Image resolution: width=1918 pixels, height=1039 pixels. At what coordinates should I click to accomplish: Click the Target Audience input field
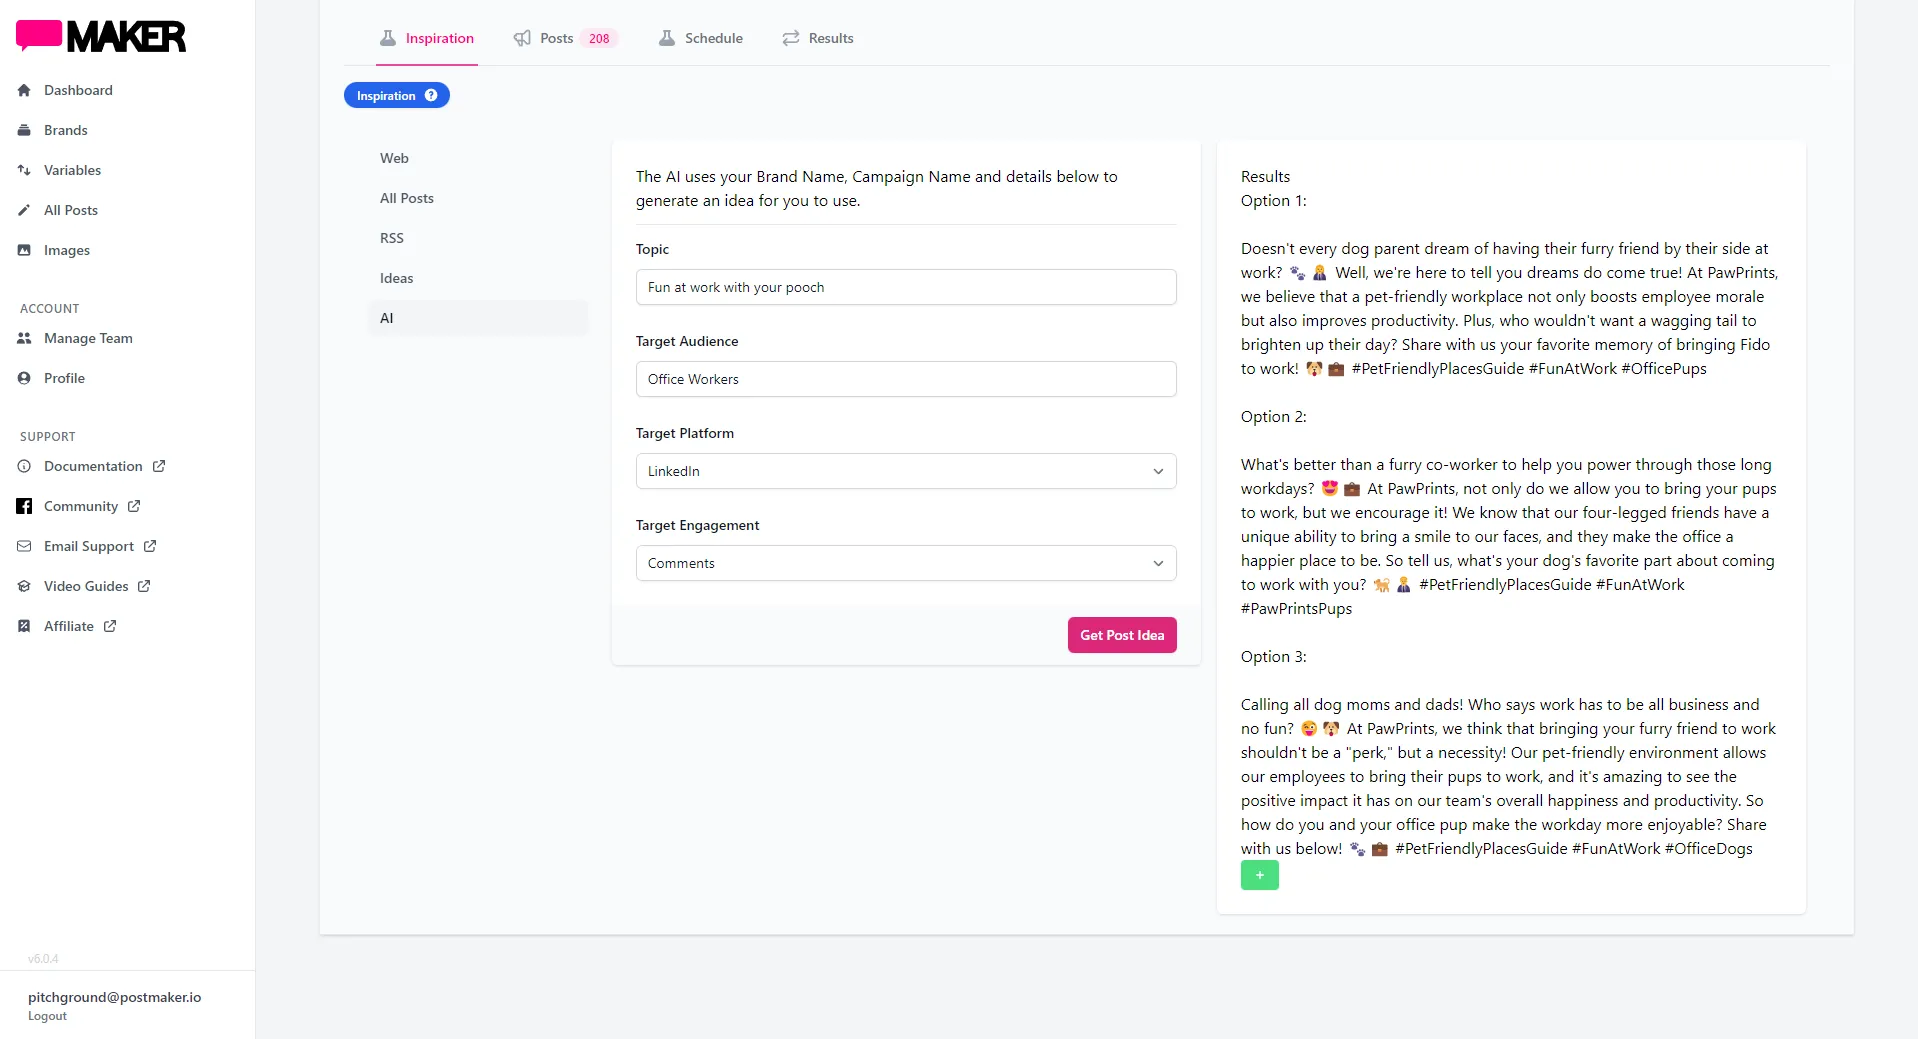(906, 379)
